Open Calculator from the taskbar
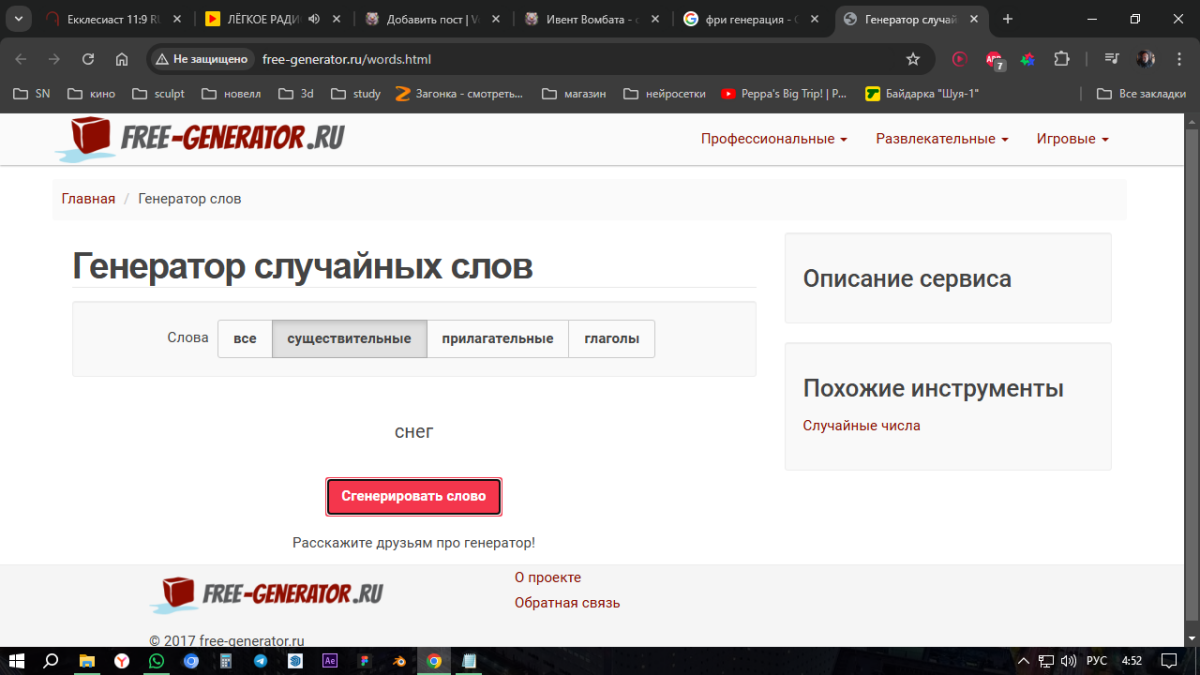The height and width of the screenshot is (675, 1200). [x=226, y=661]
